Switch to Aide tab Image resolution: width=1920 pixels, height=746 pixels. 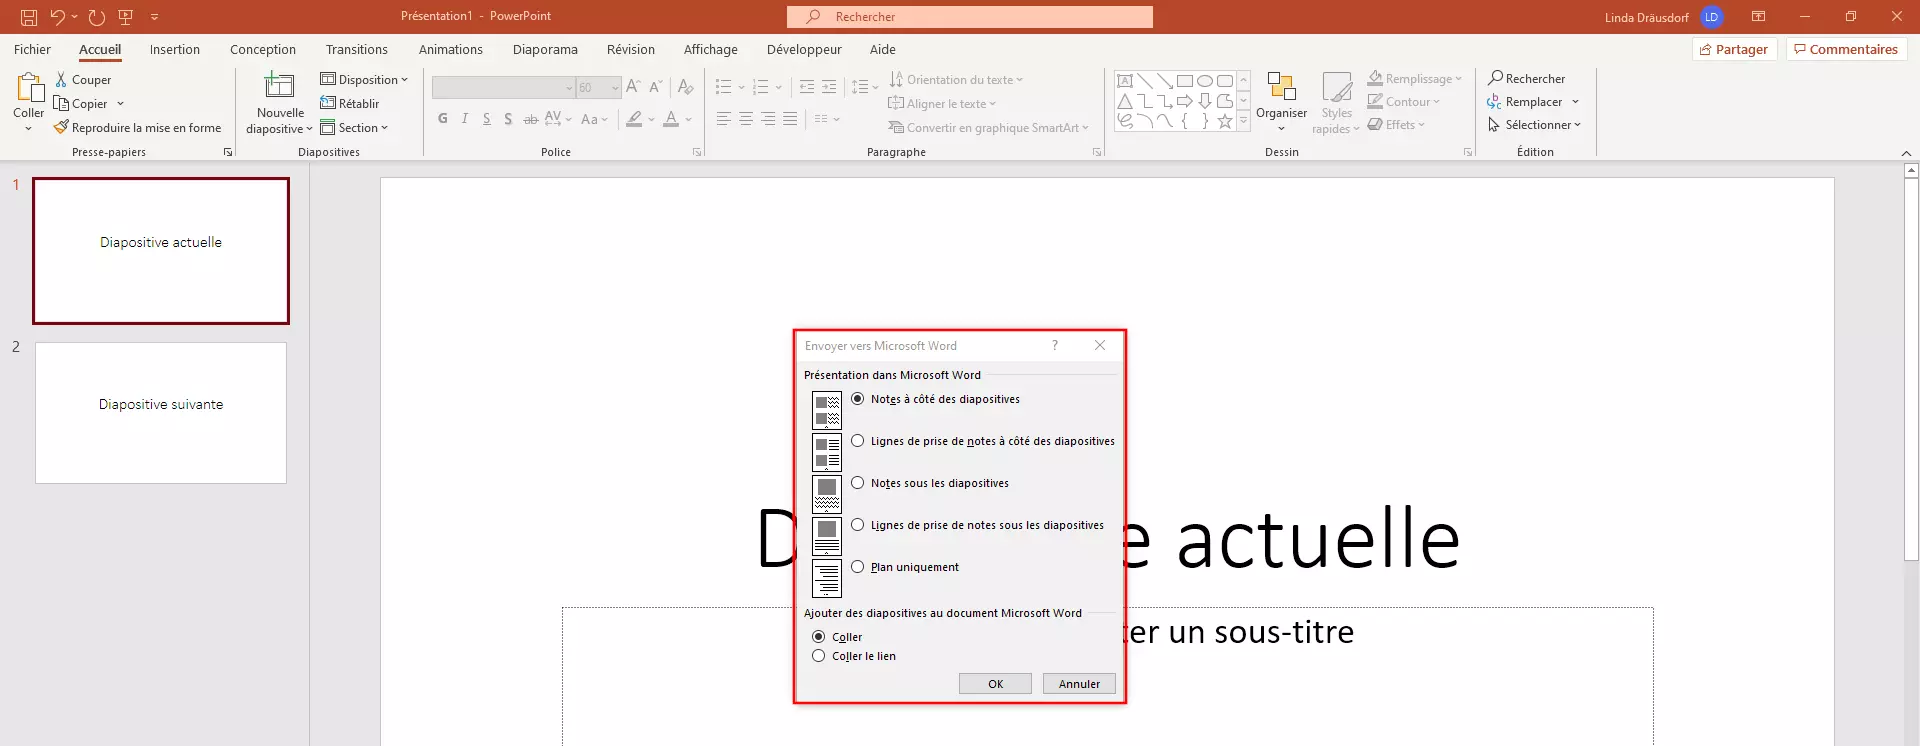(x=883, y=49)
